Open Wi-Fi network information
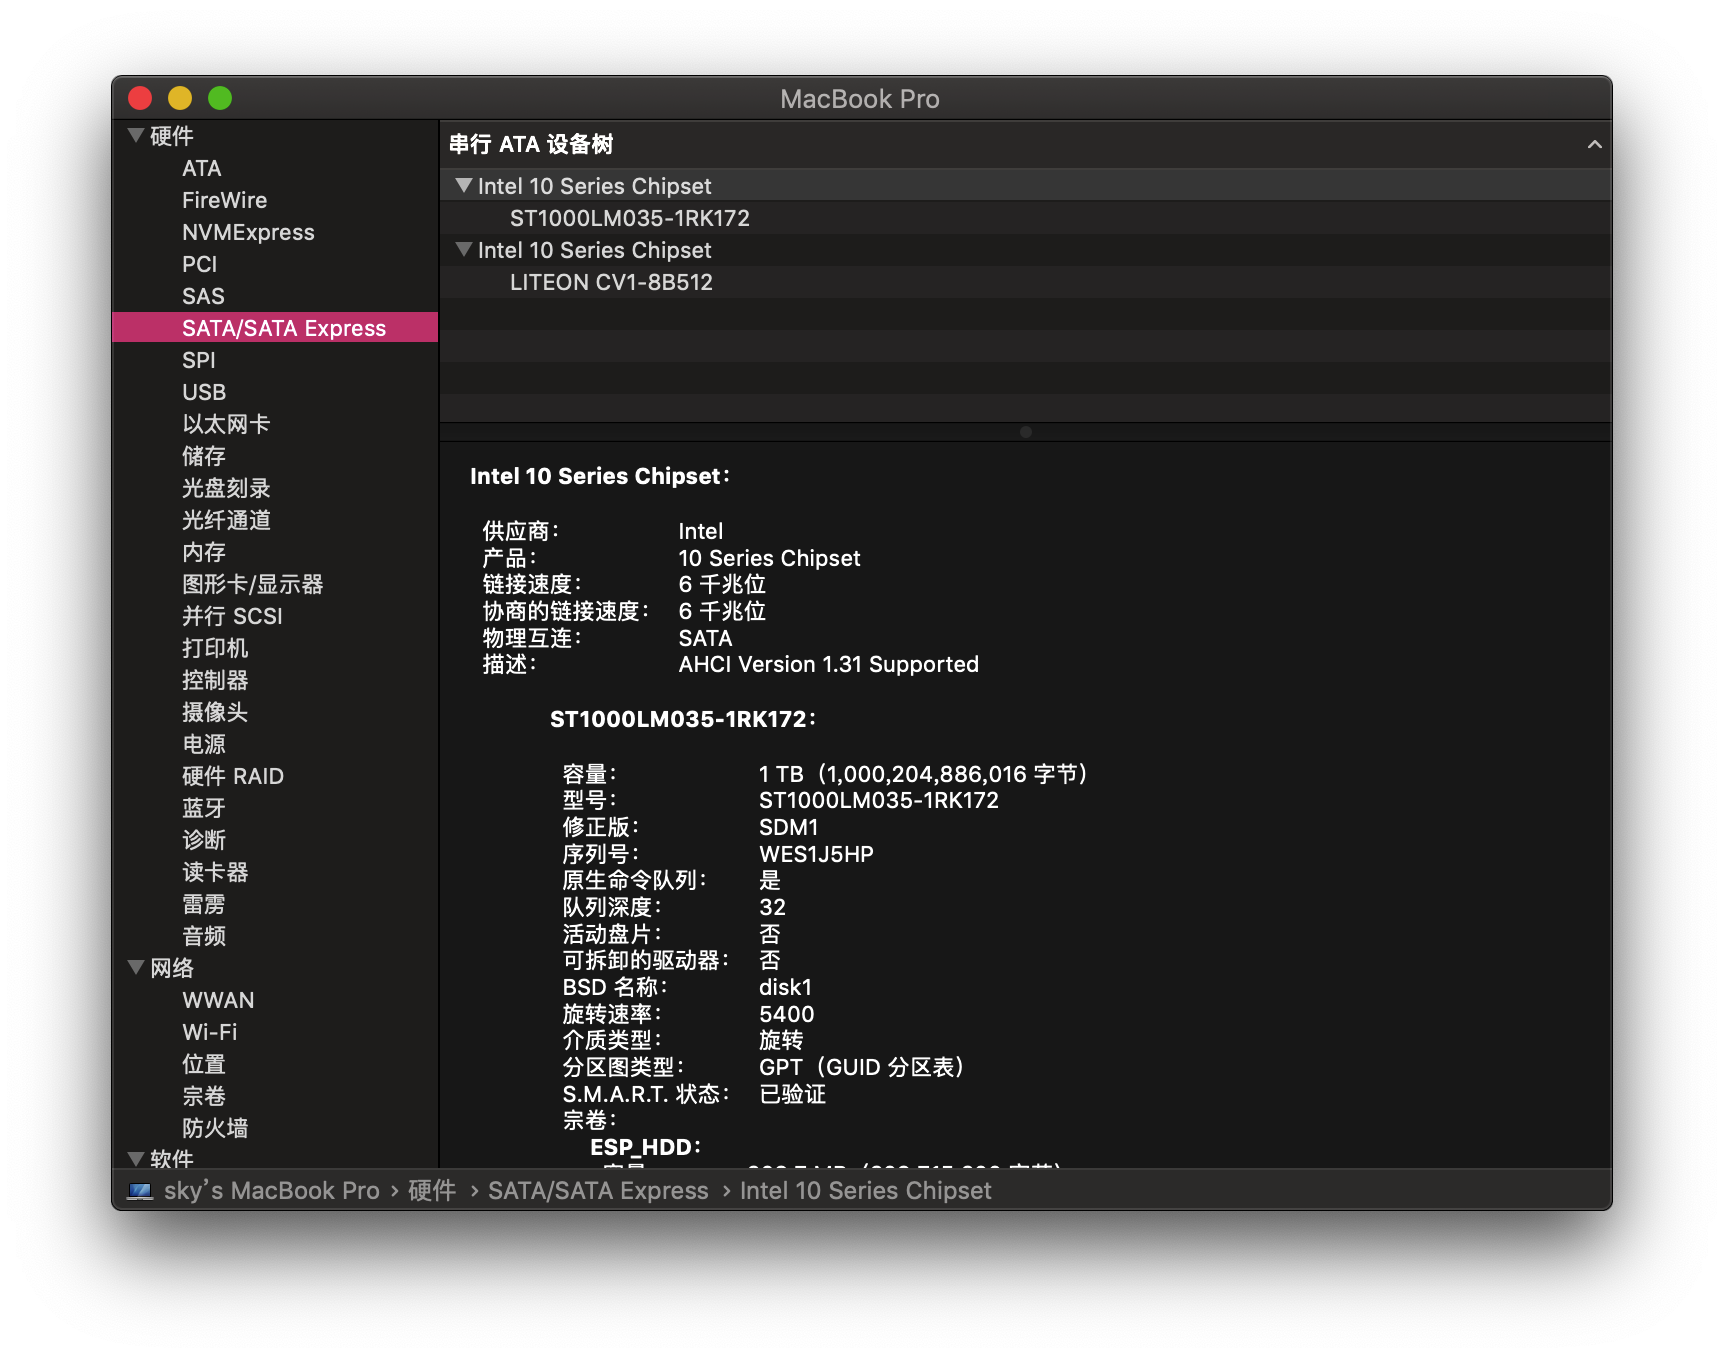 [x=210, y=1032]
